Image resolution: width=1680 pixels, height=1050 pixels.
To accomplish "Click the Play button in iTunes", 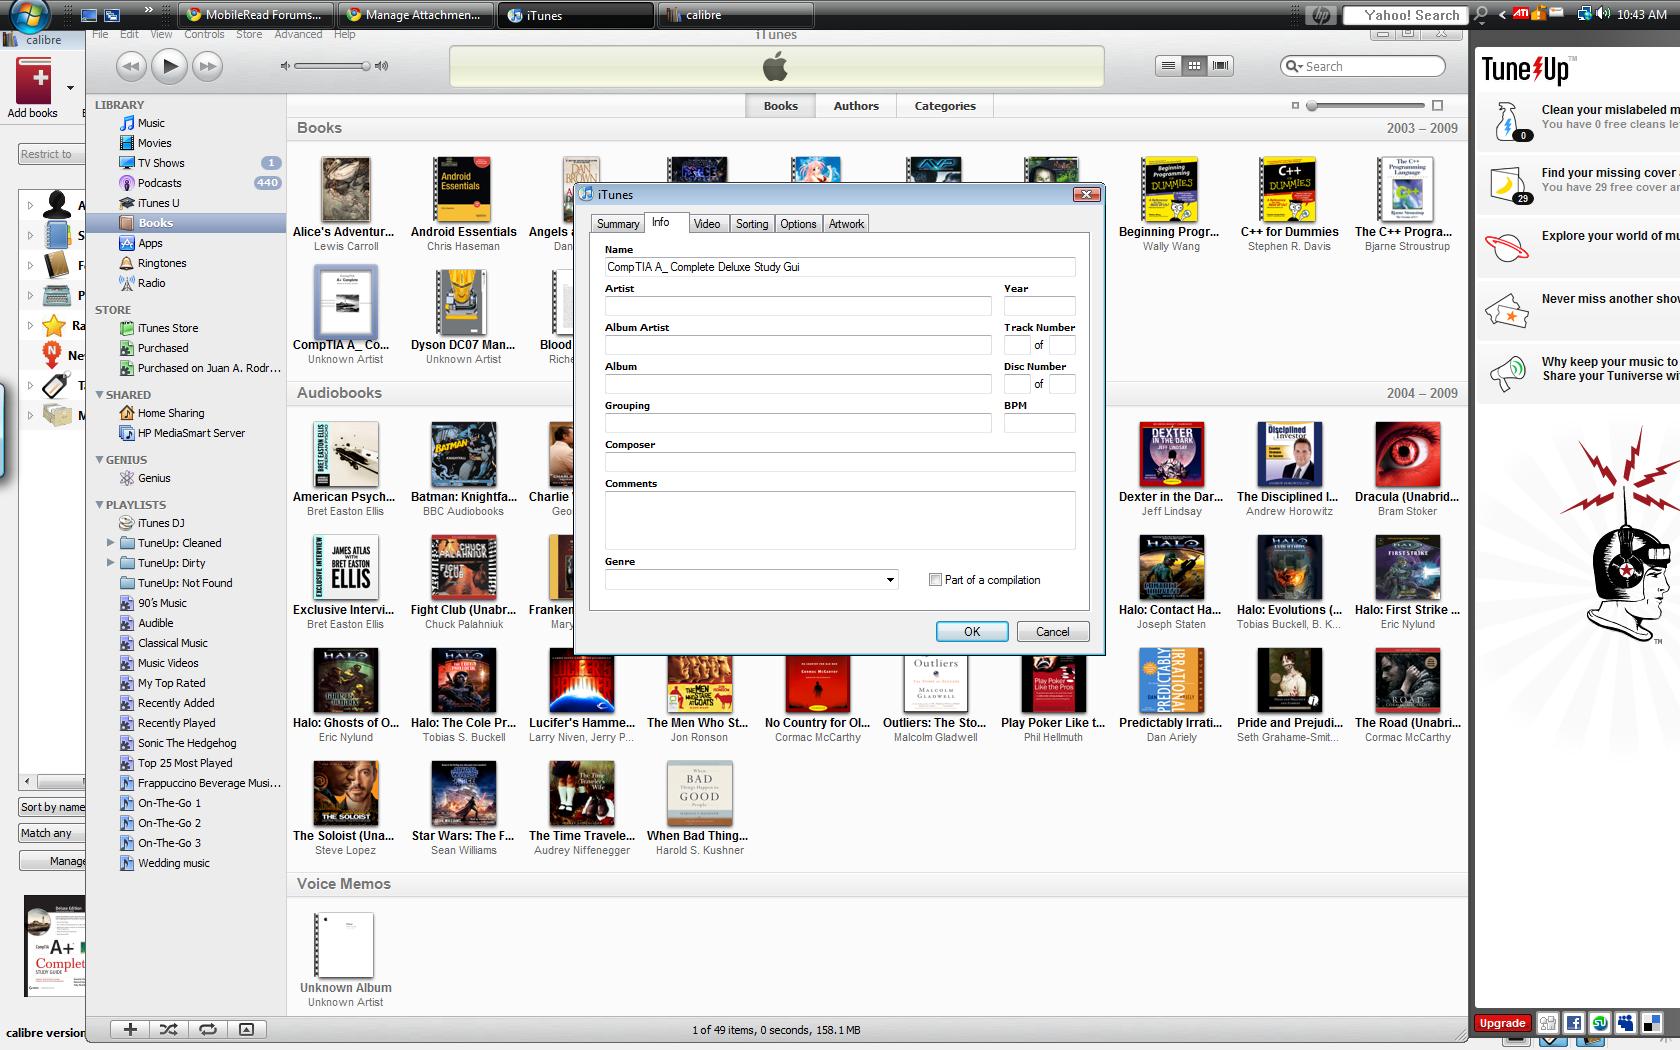I will (170, 66).
